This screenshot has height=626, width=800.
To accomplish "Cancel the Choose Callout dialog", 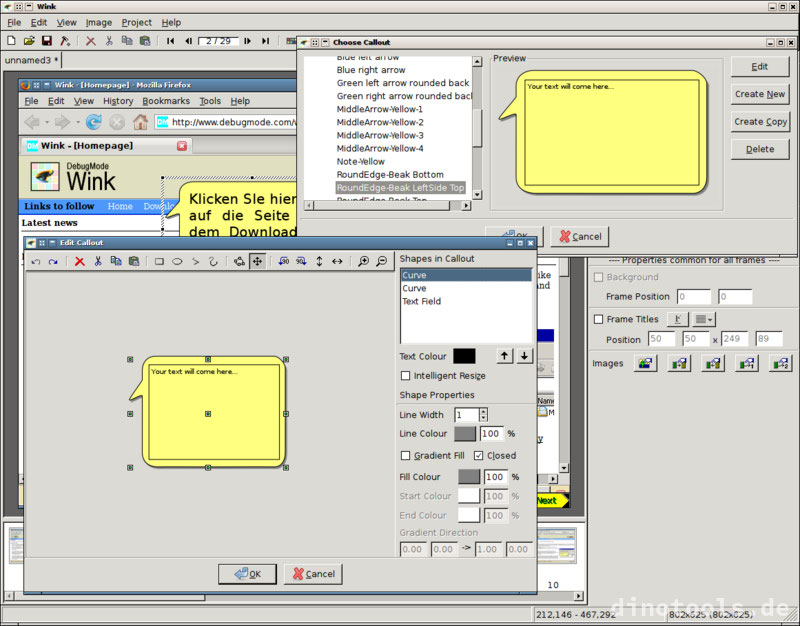I will pyautogui.click(x=580, y=237).
